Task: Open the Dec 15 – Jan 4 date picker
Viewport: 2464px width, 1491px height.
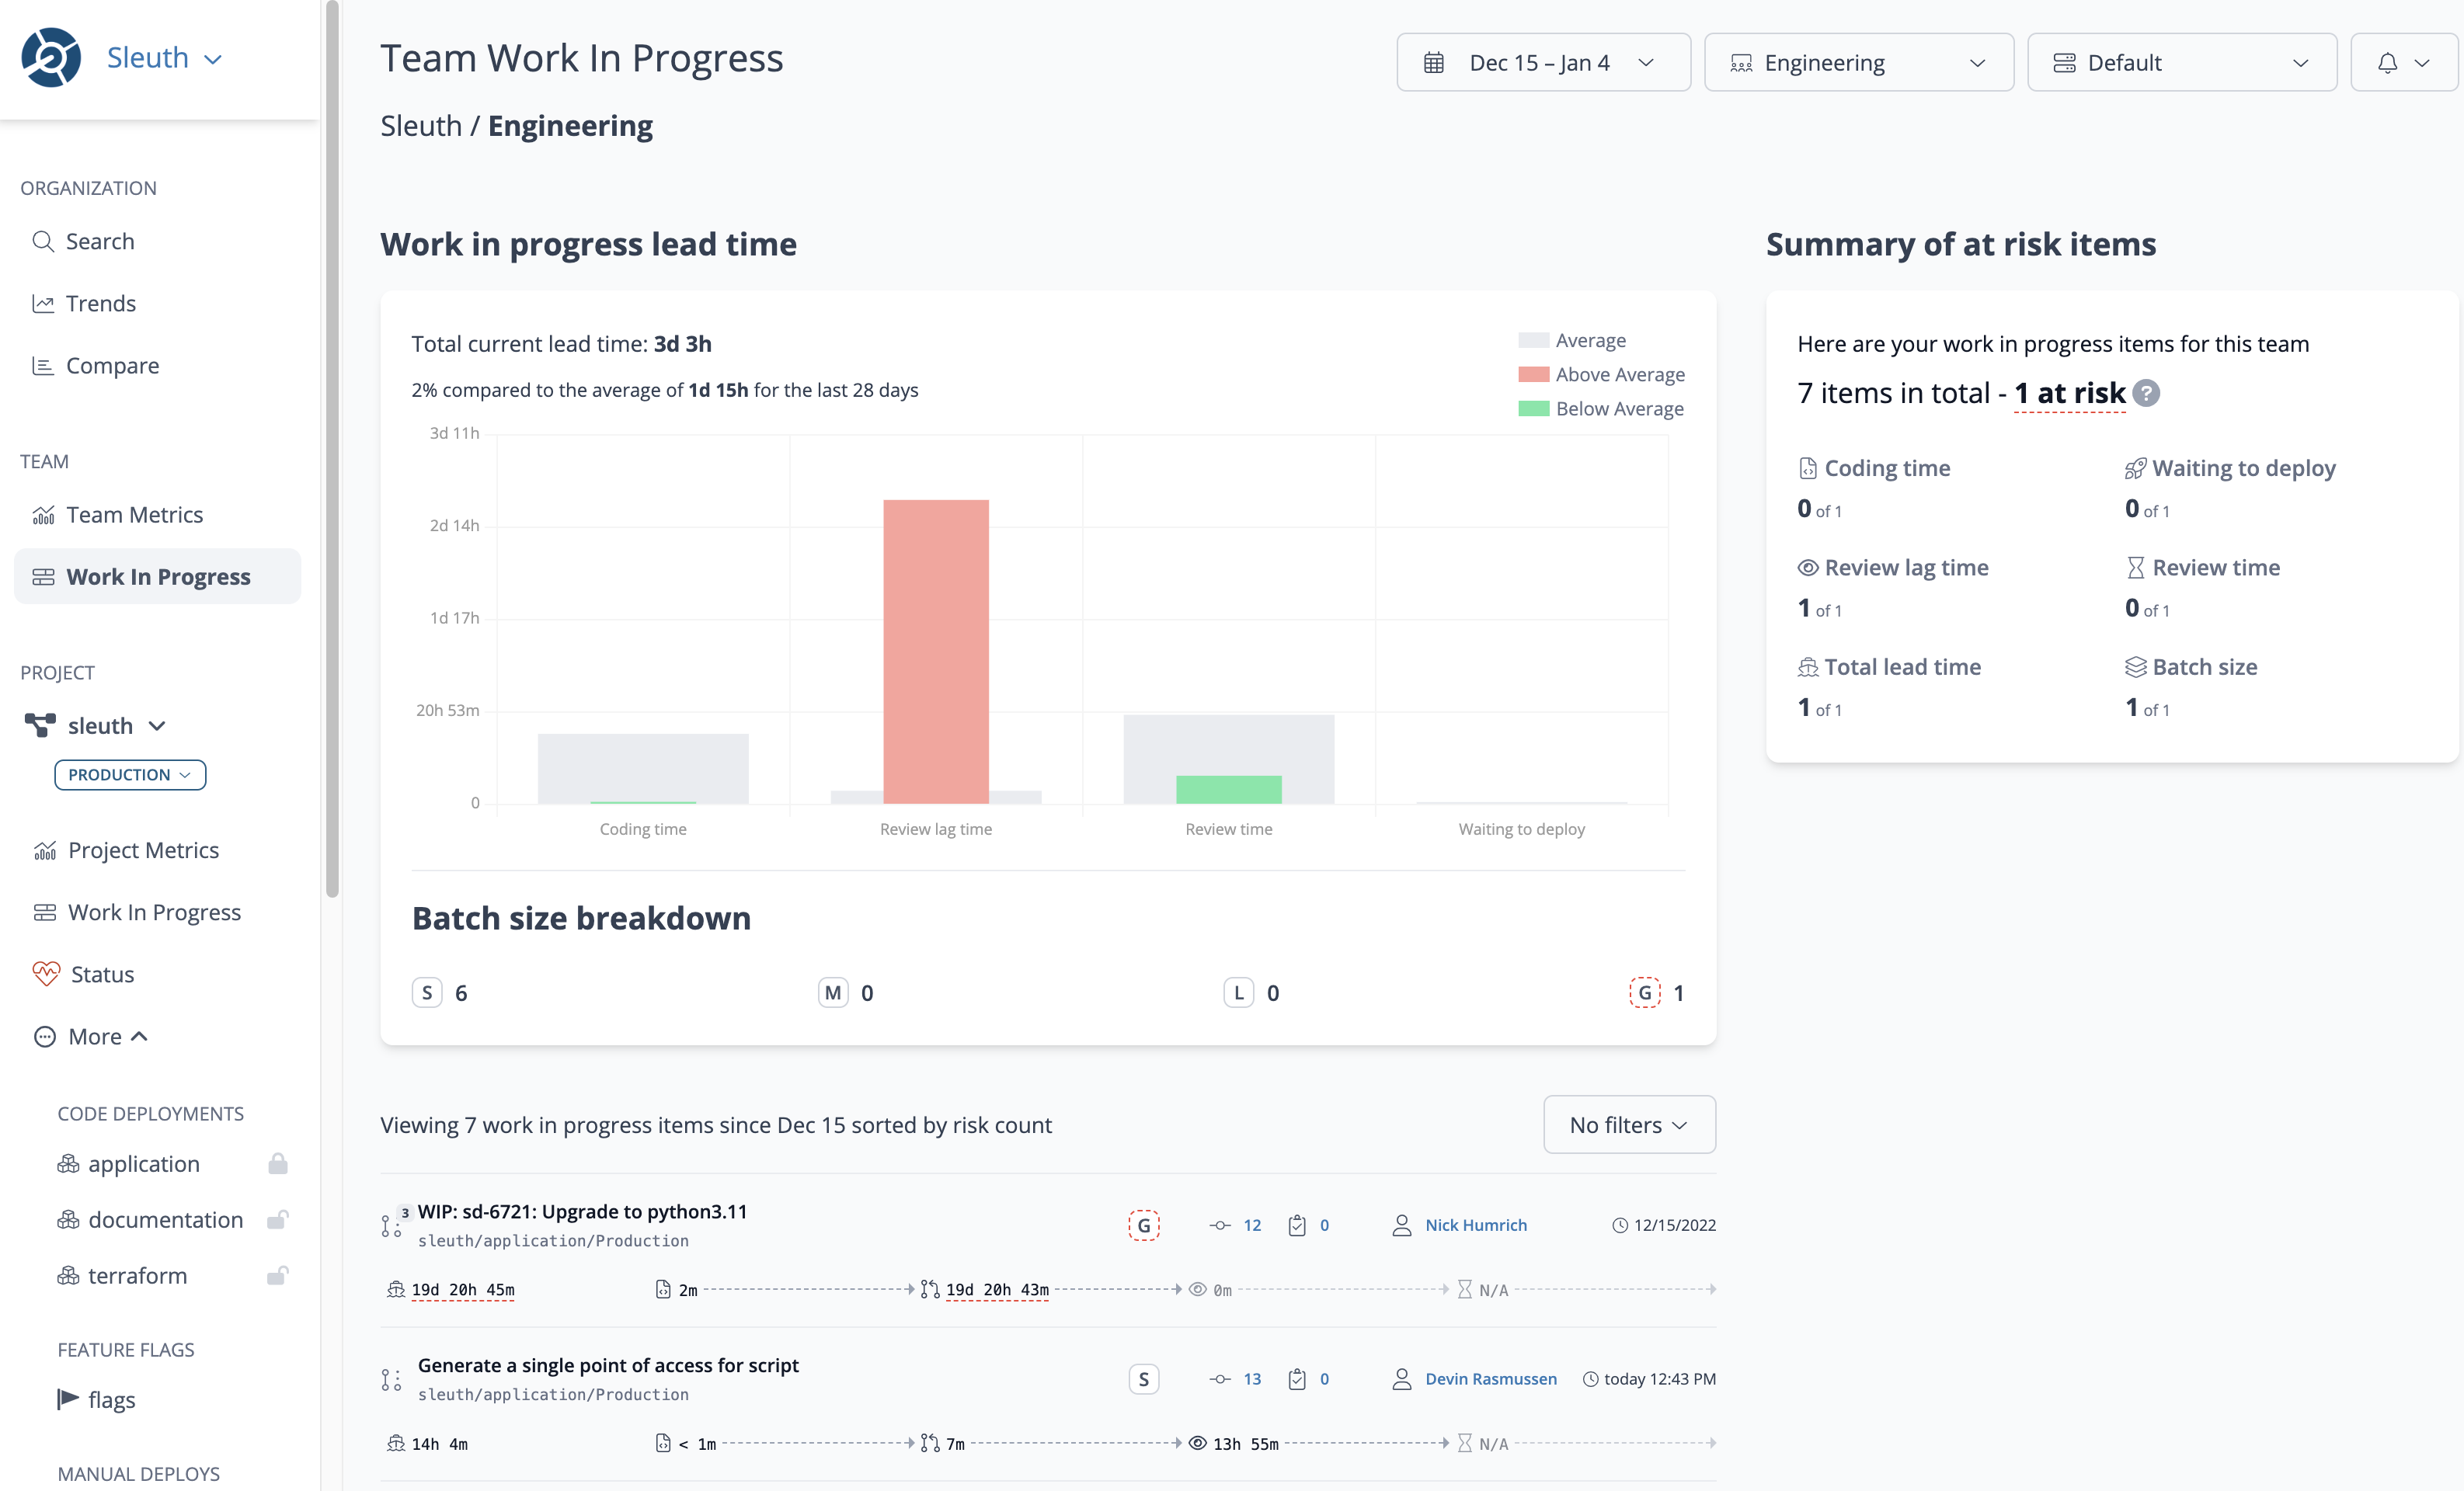Action: 1543,62
